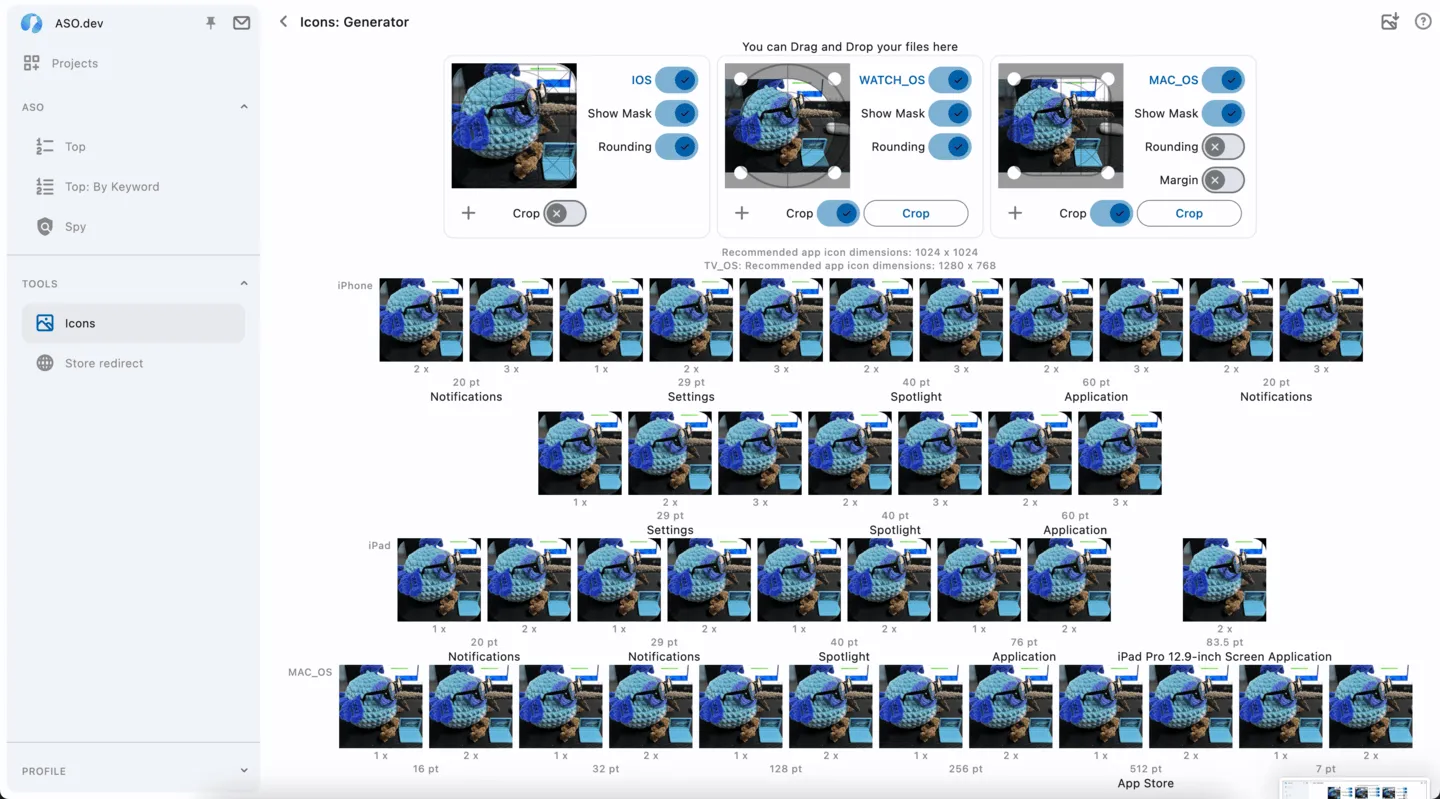Collapse the TOOLS sidebar section
Screen dimensions: 1440x799
[x=243, y=284]
